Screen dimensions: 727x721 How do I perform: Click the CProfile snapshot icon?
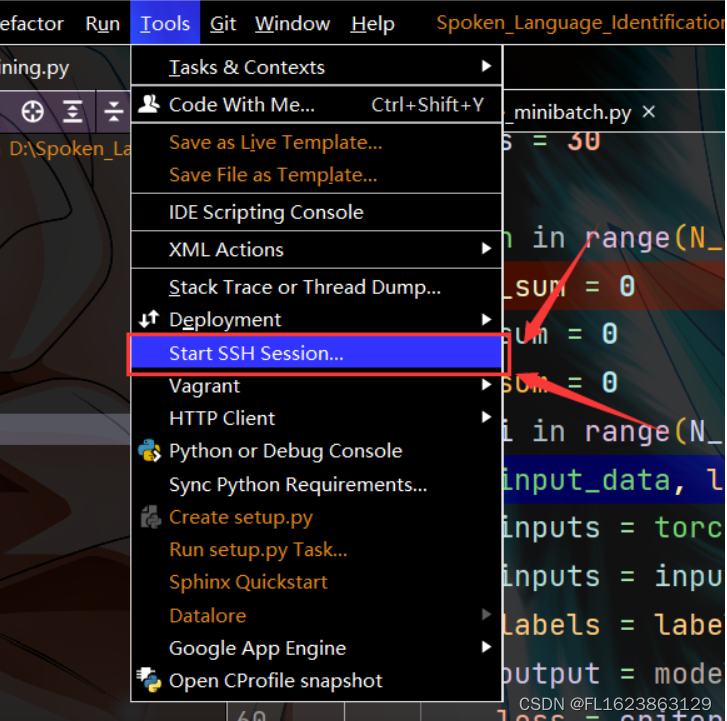pos(149,680)
